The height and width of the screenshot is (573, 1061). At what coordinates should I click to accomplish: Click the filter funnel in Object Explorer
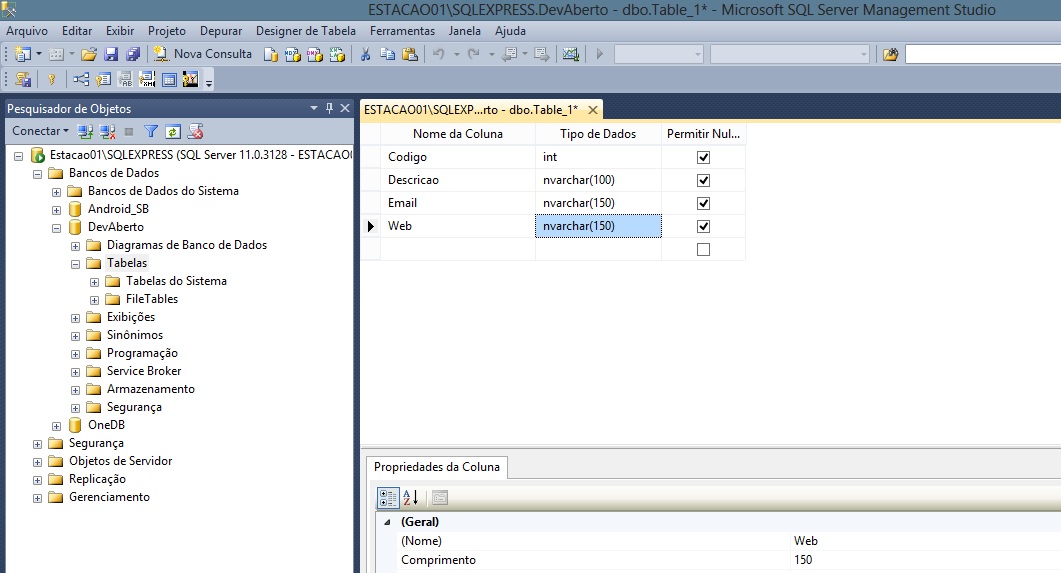tap(151, 131)
